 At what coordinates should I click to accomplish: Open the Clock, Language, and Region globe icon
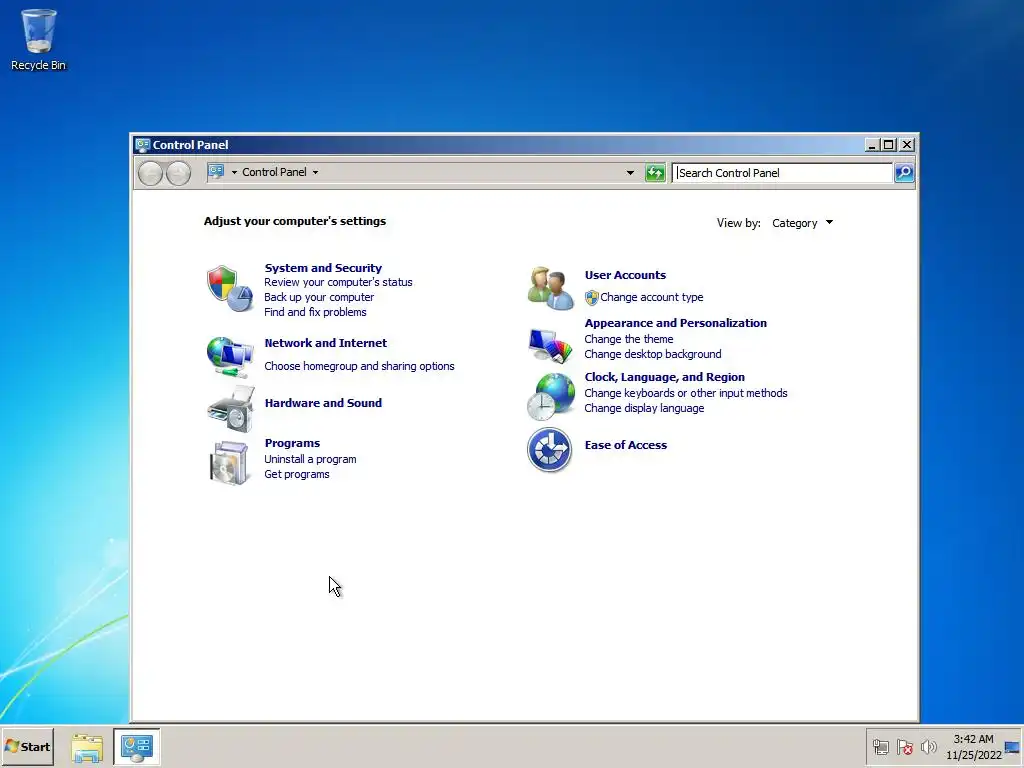pyautogui.click(x=551, y=396)
